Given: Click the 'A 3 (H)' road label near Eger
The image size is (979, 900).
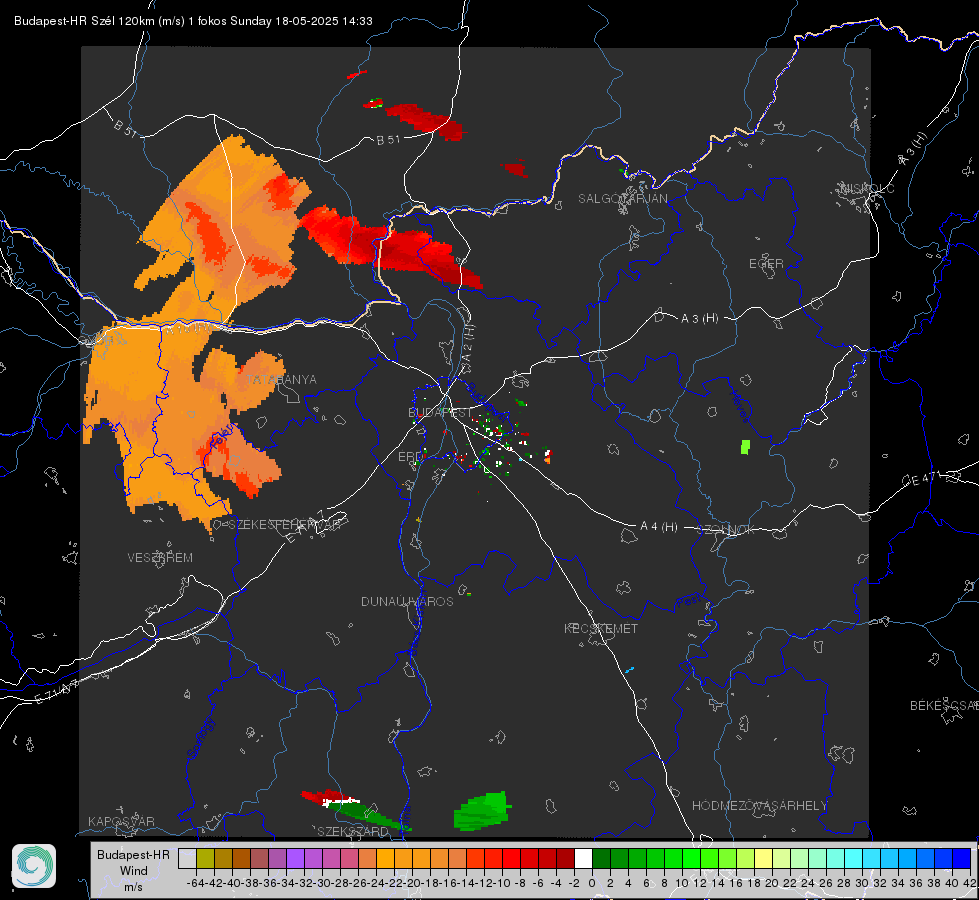Looking at the screenshot, I should click(x=699, y=319).
